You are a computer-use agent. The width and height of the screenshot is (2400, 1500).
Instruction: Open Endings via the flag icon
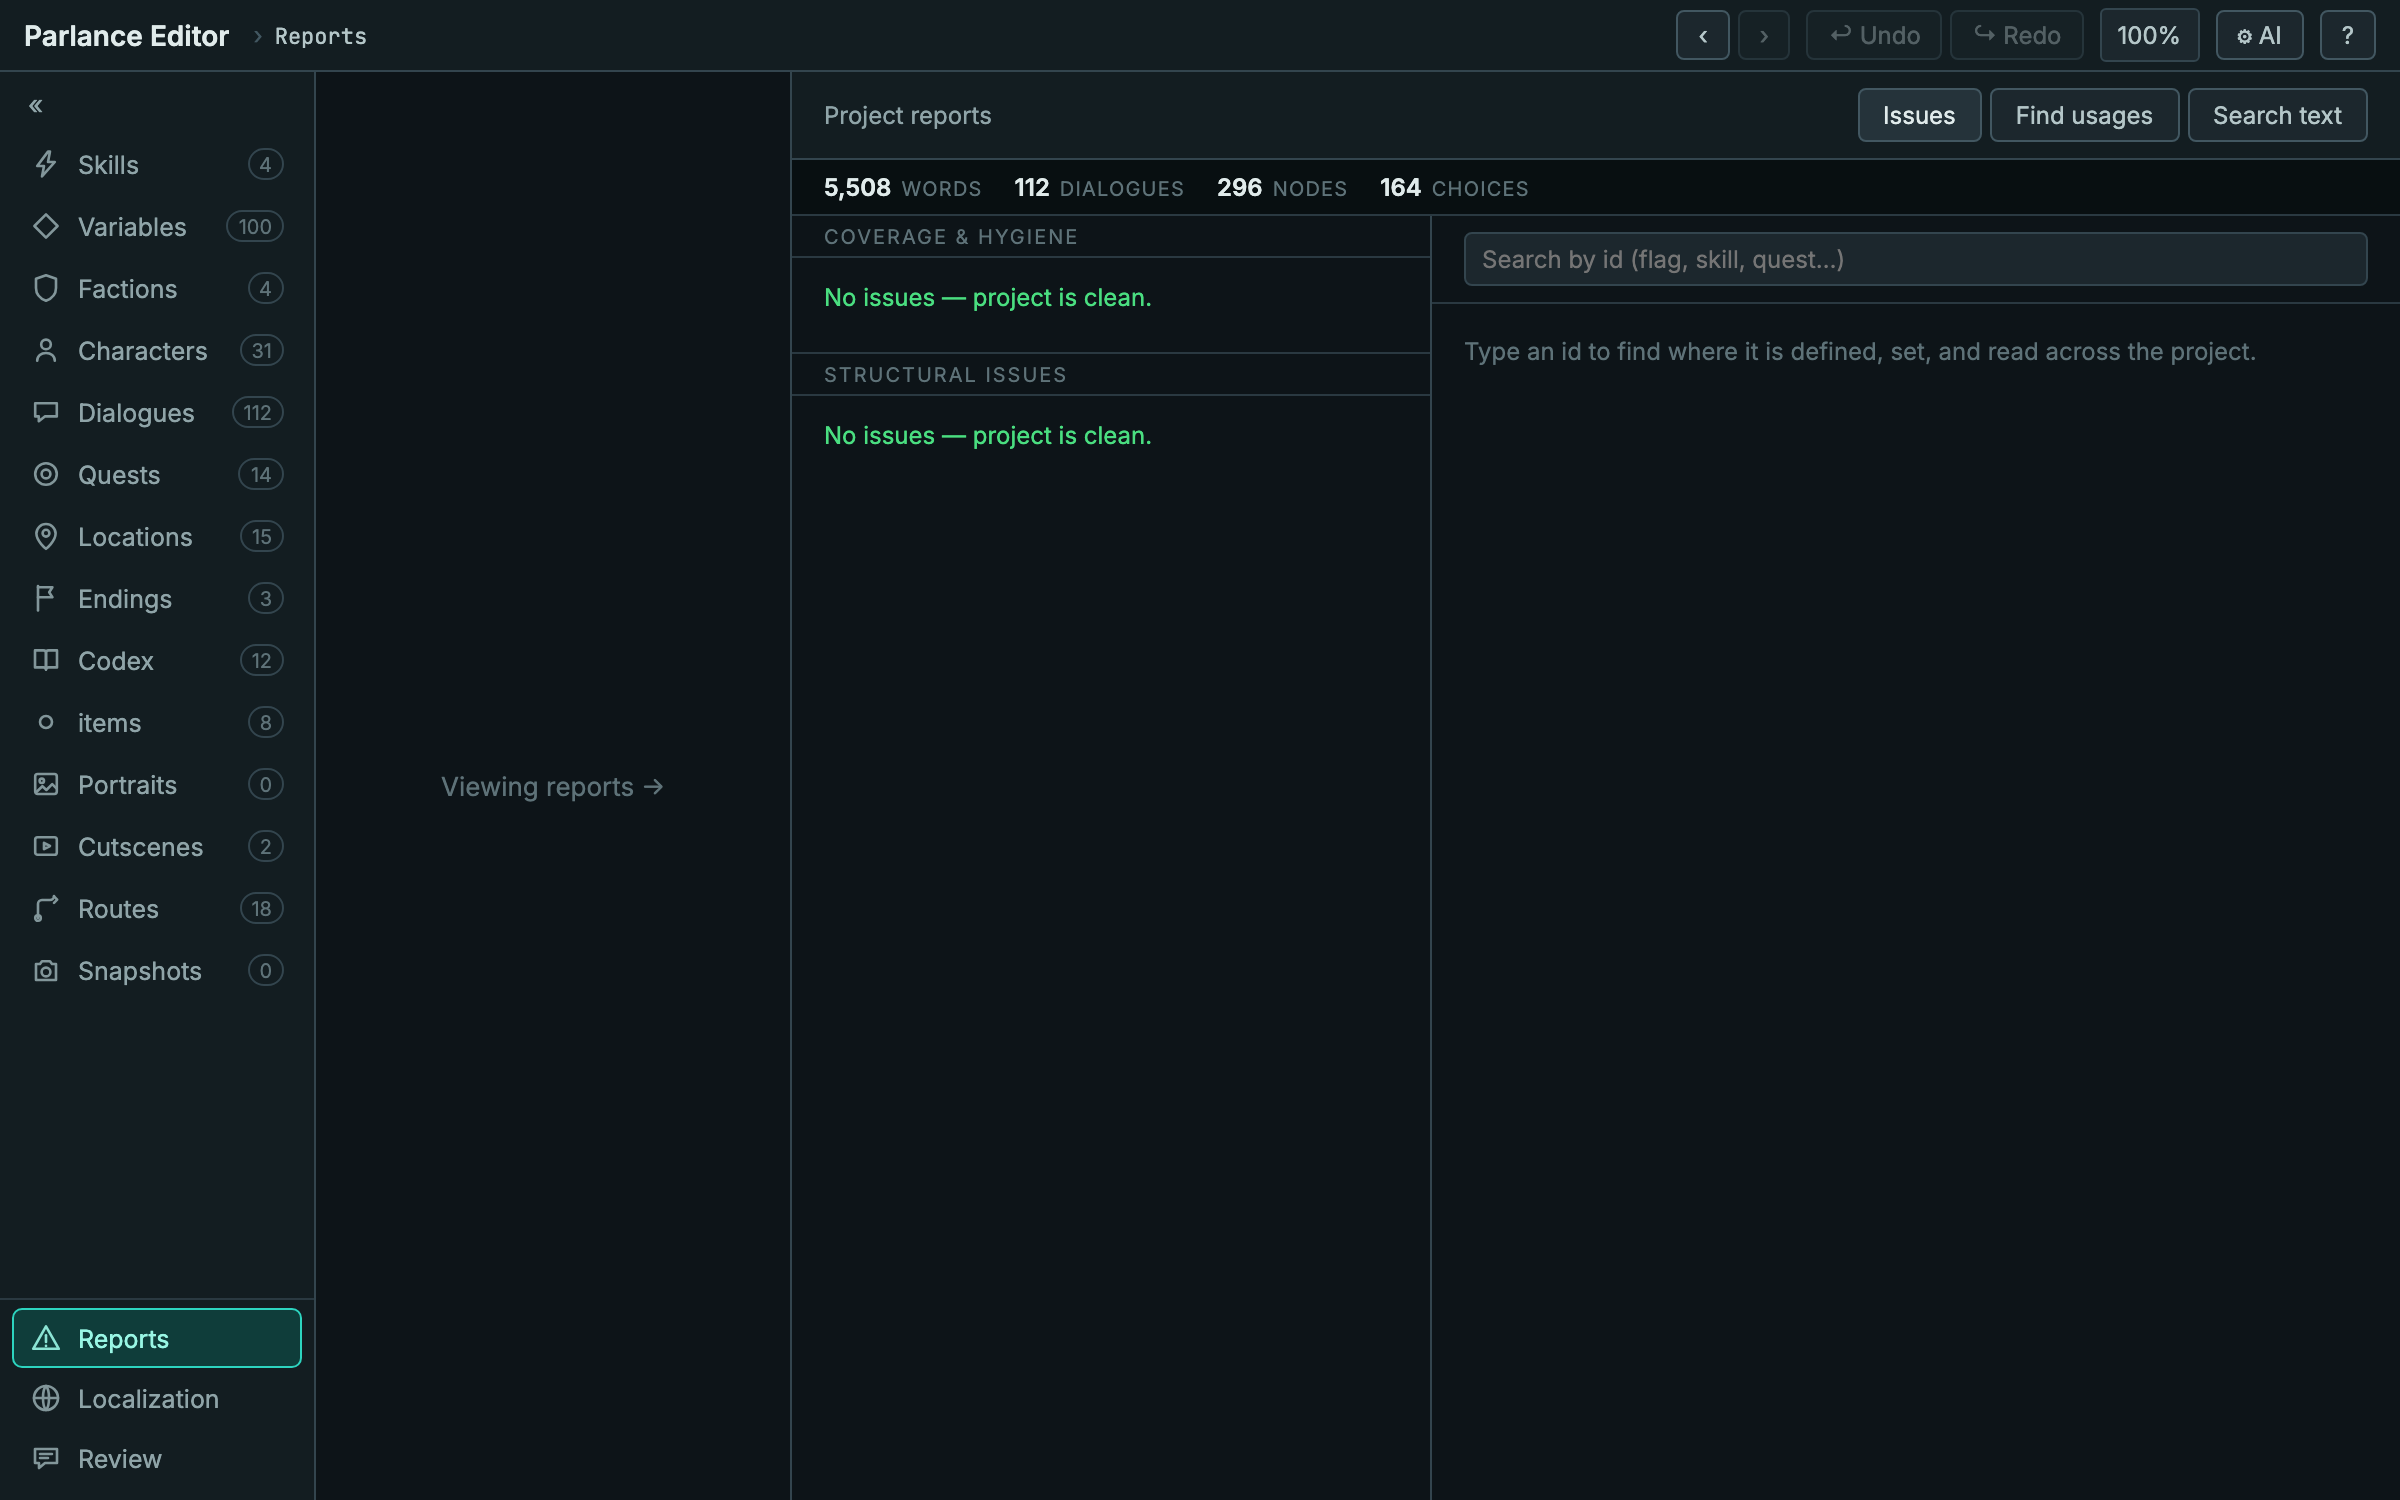pyautogui.click(x=46, y=598)
